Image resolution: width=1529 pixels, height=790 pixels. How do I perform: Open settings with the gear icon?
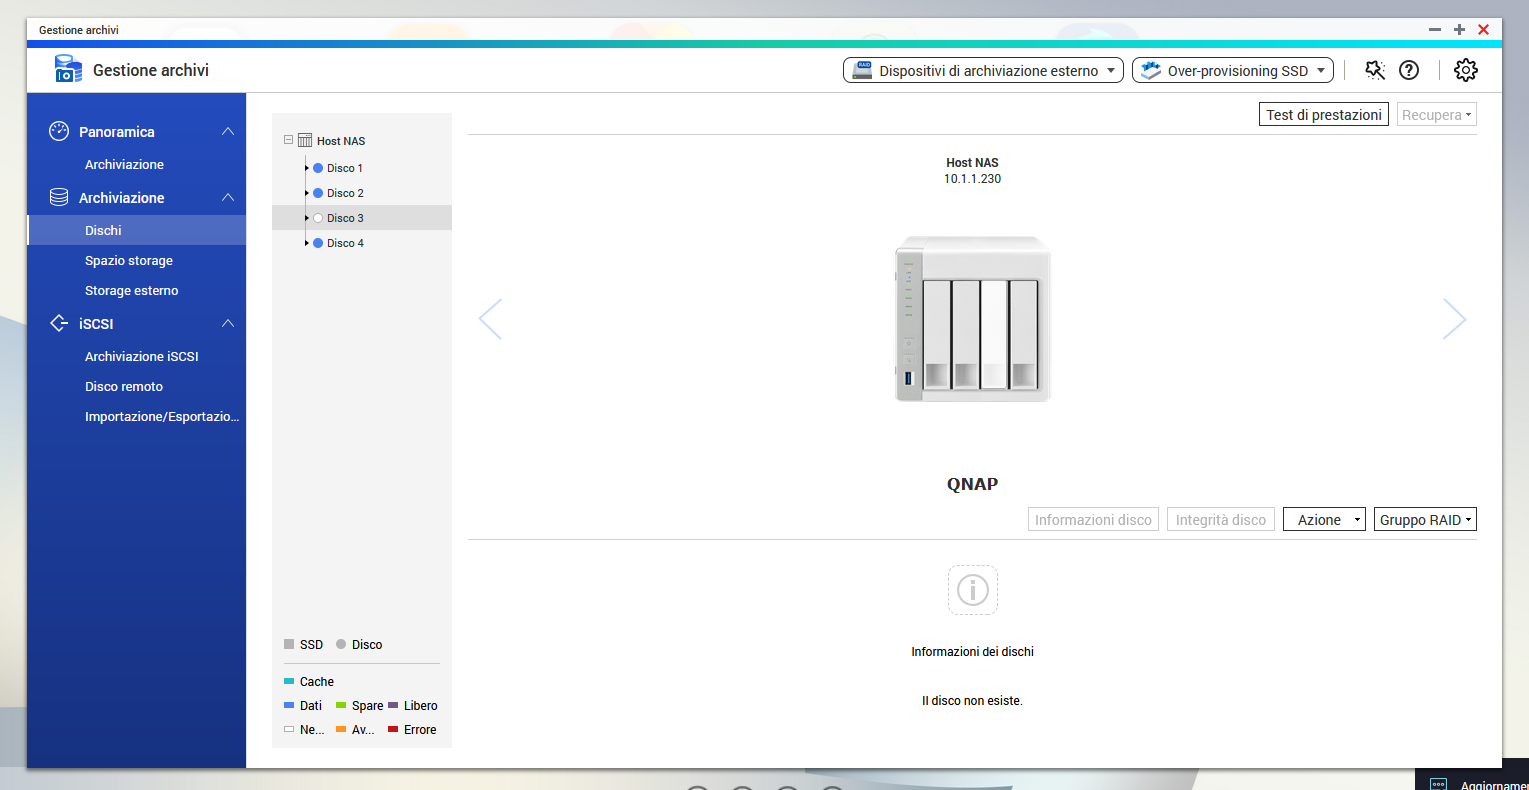(1465, 70)
